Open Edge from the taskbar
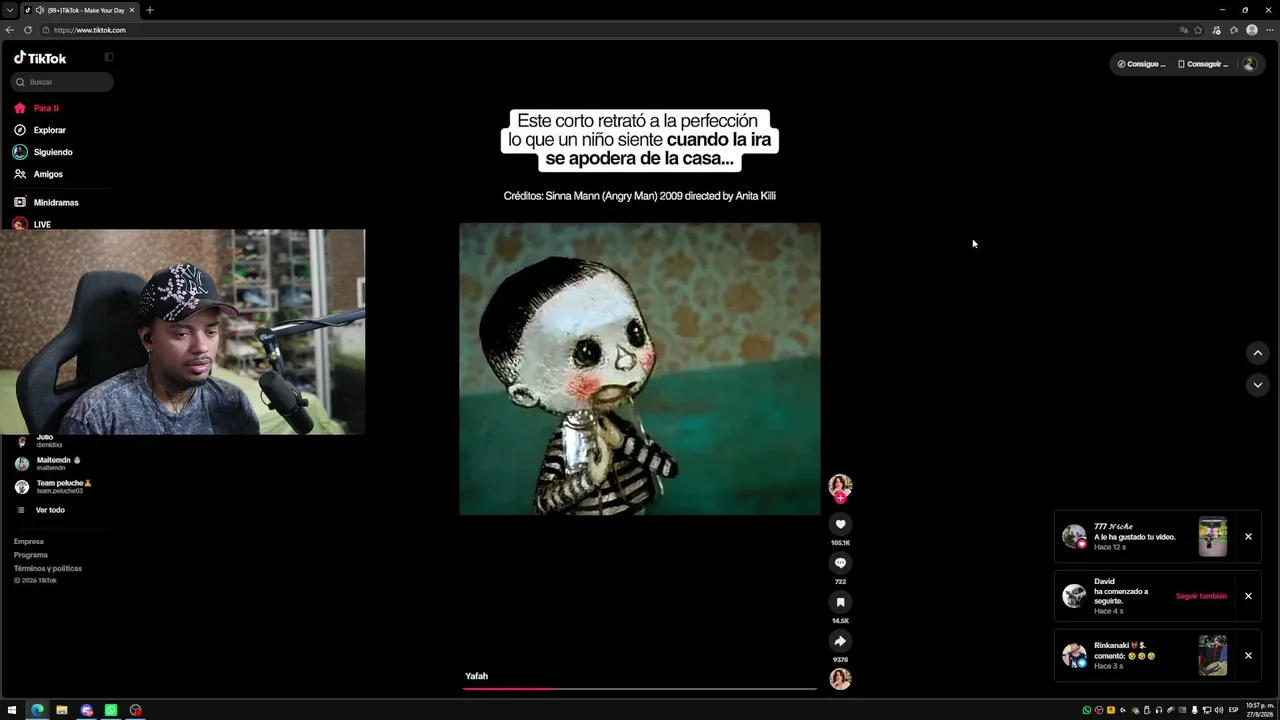Image resolution: width=1280 pixels, height=720 pixels. [x=37, y=710]
